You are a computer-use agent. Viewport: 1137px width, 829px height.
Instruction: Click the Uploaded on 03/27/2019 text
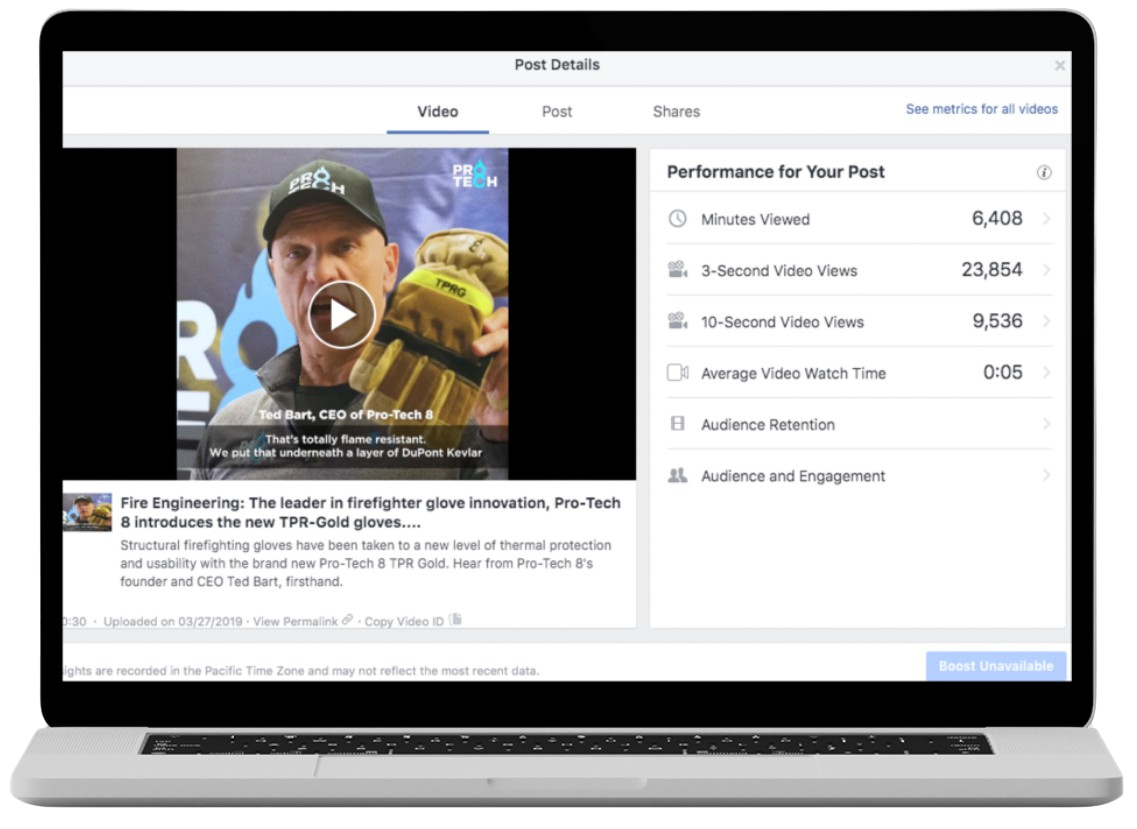pyautogui.click(x=173, y=622)
